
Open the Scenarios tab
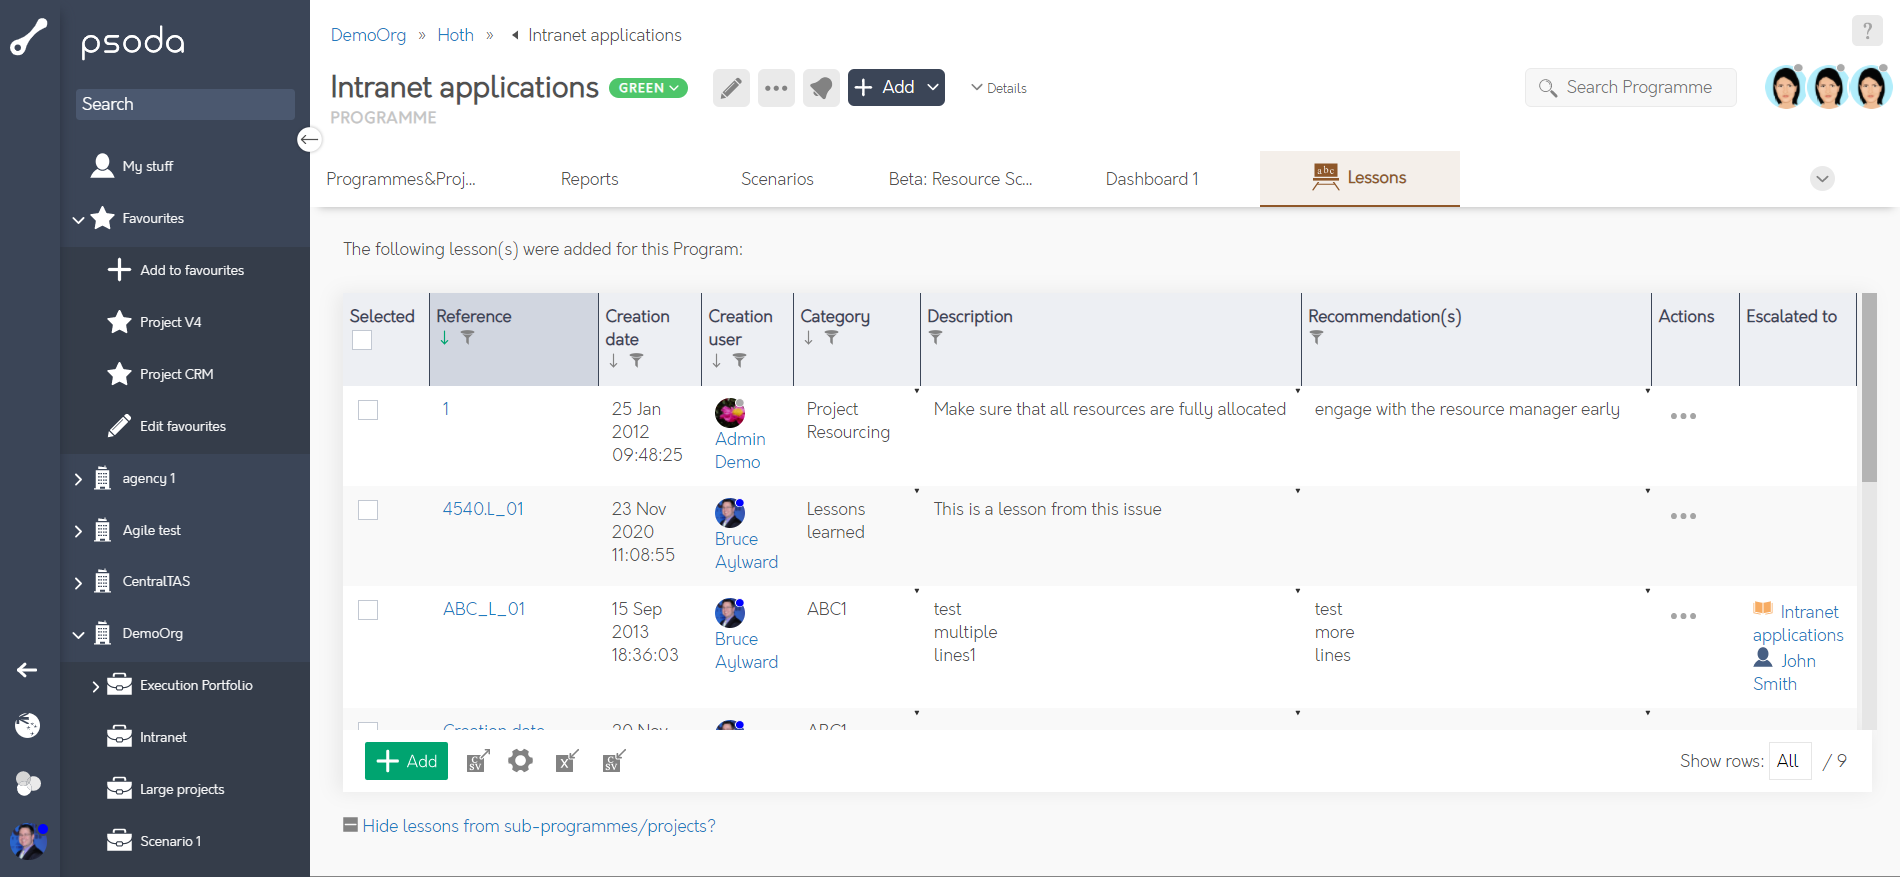pos(777,179)
